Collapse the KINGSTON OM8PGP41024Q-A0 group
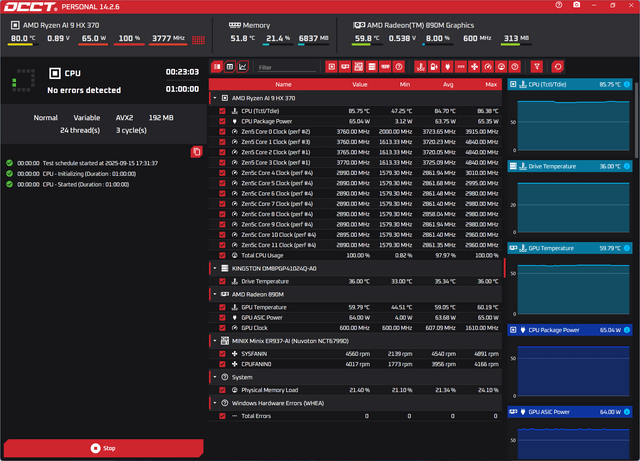This screenshot has height=461, width=640. tap(215, 268)
